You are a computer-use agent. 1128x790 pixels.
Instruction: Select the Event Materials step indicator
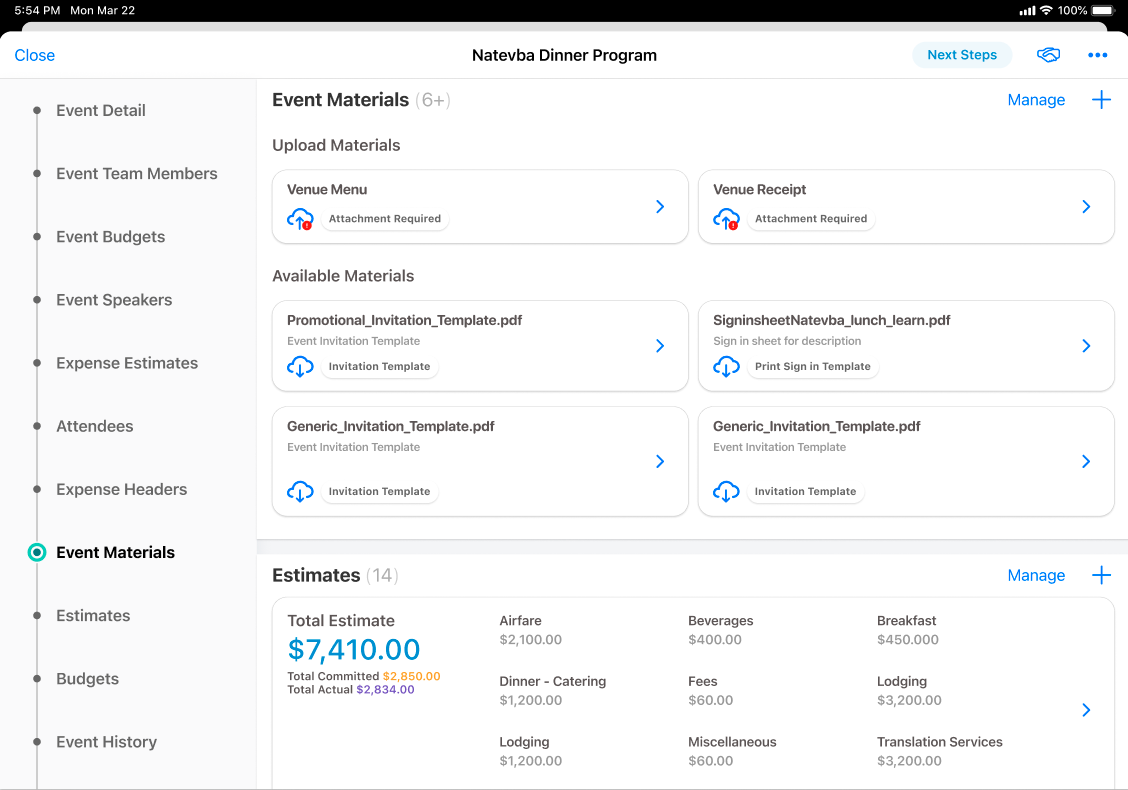[x=37, y=552]
